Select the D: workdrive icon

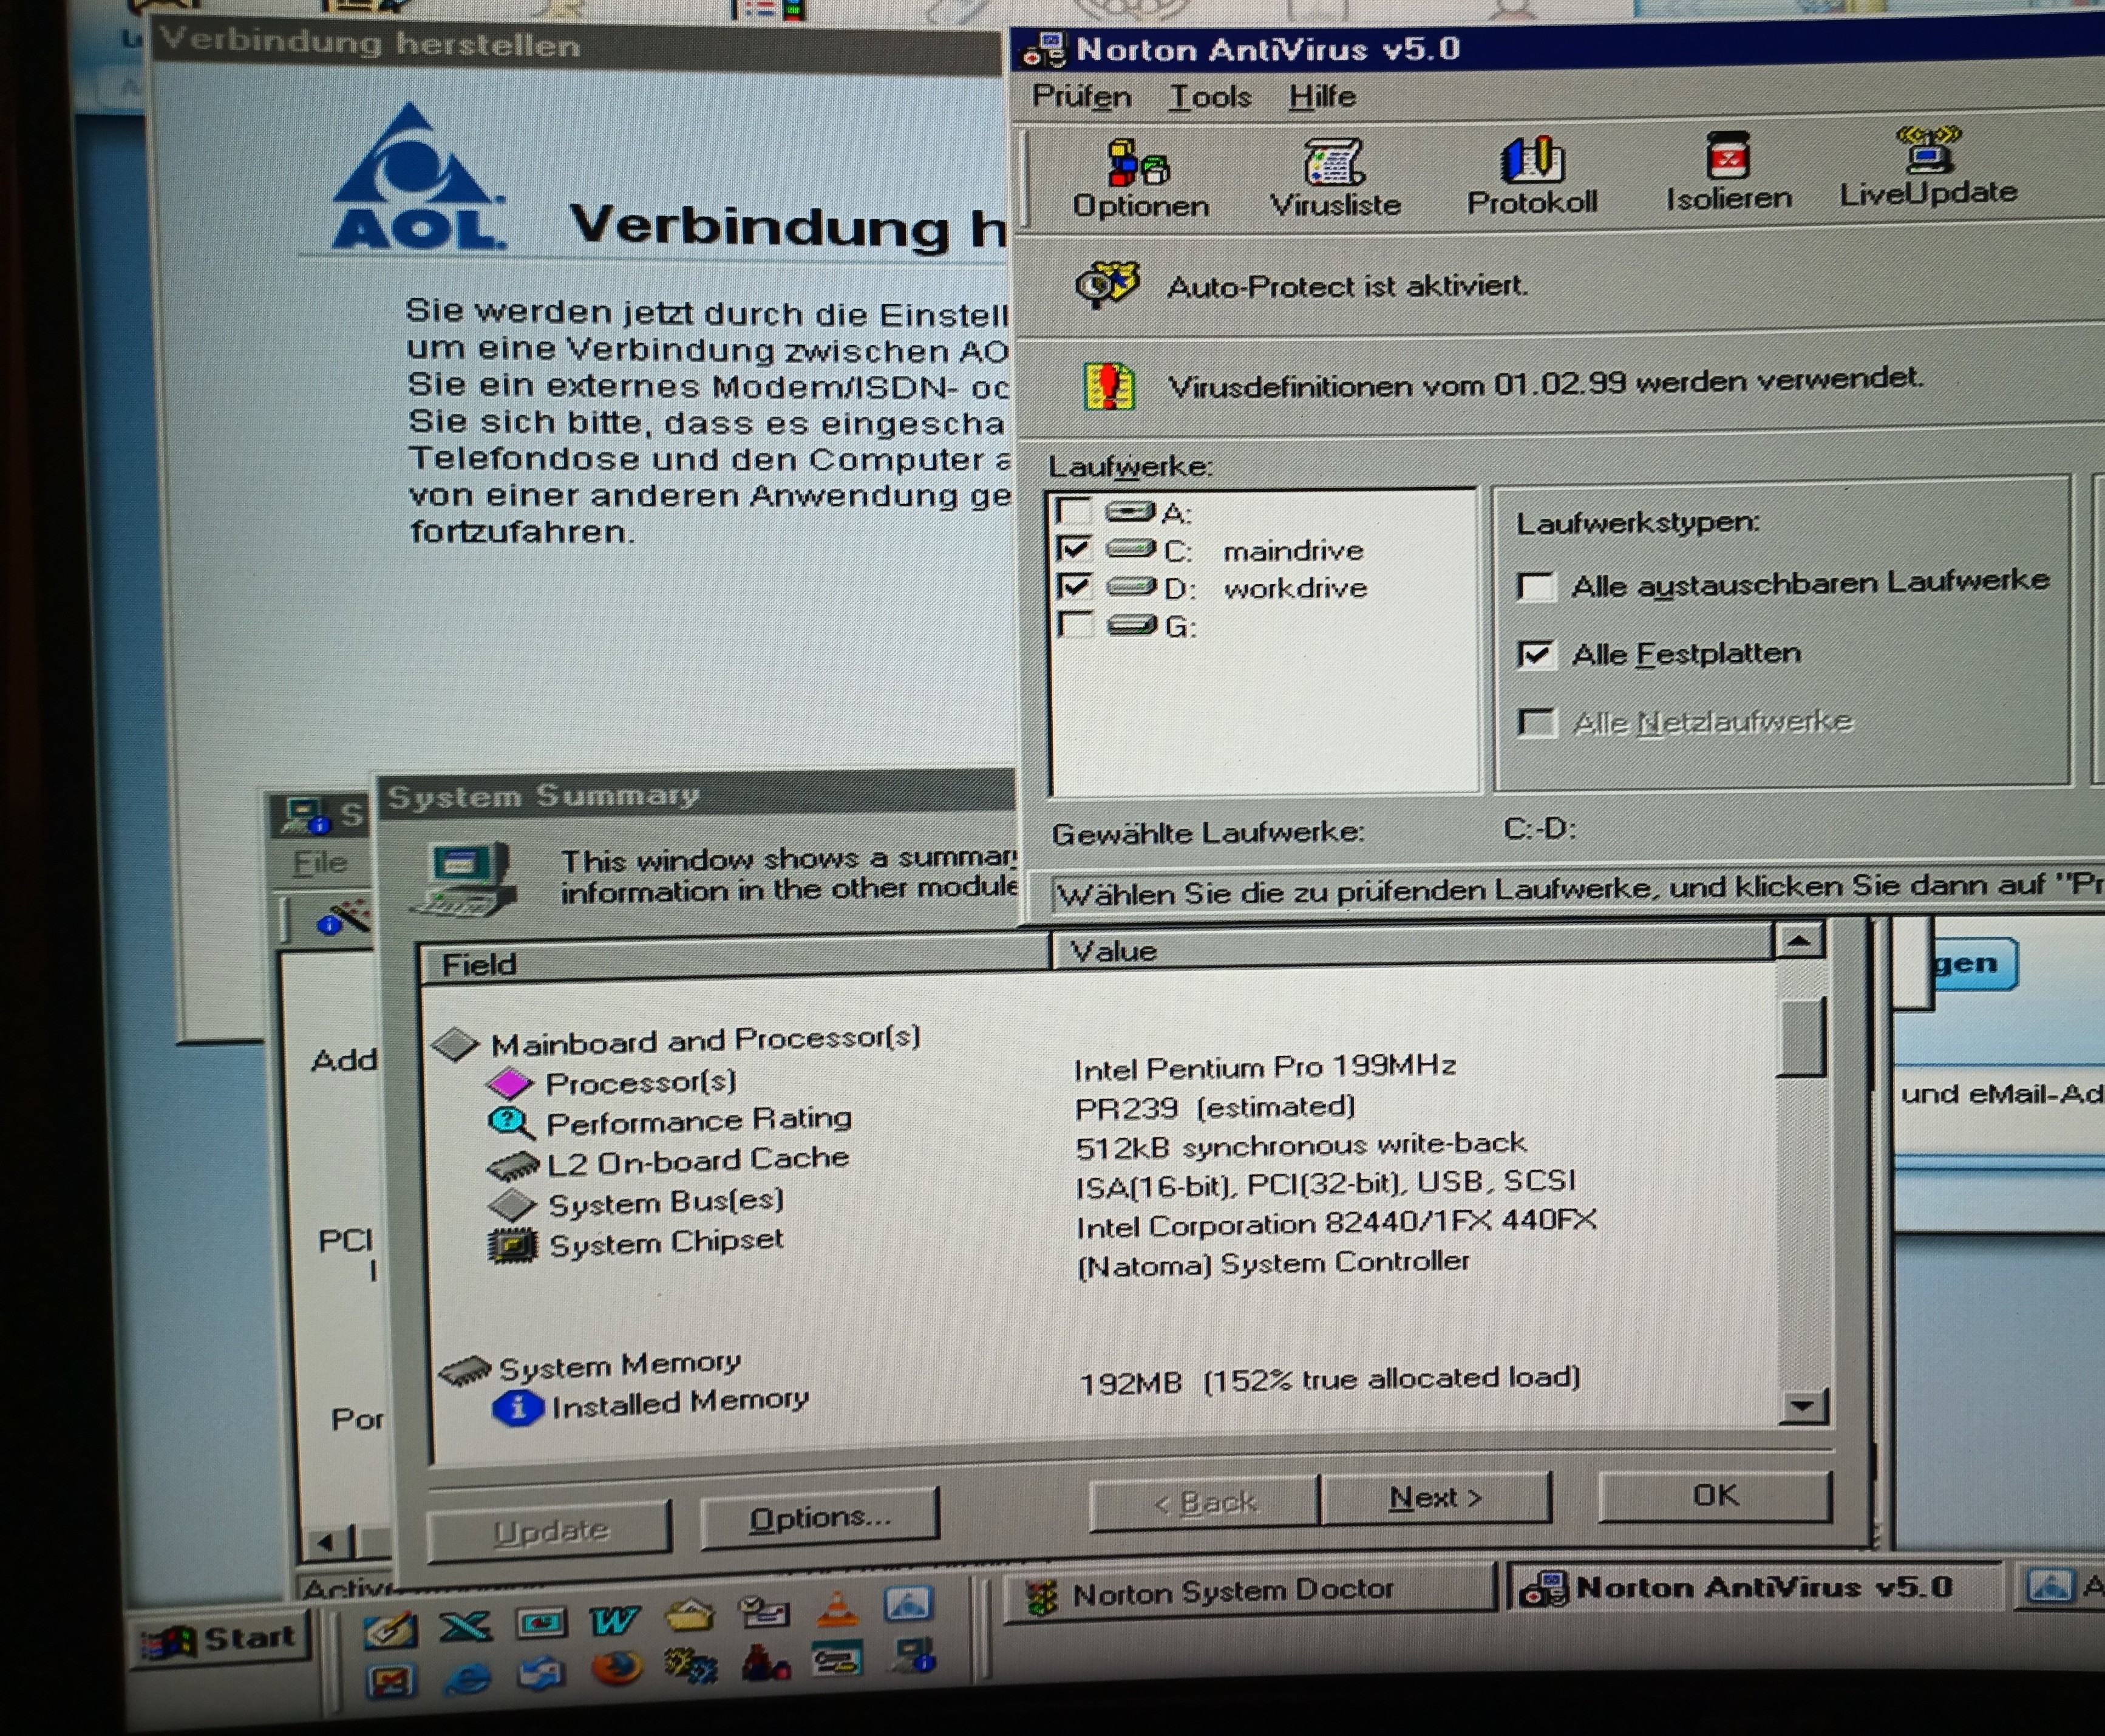pyautogui.click(x=1131, y=587)
